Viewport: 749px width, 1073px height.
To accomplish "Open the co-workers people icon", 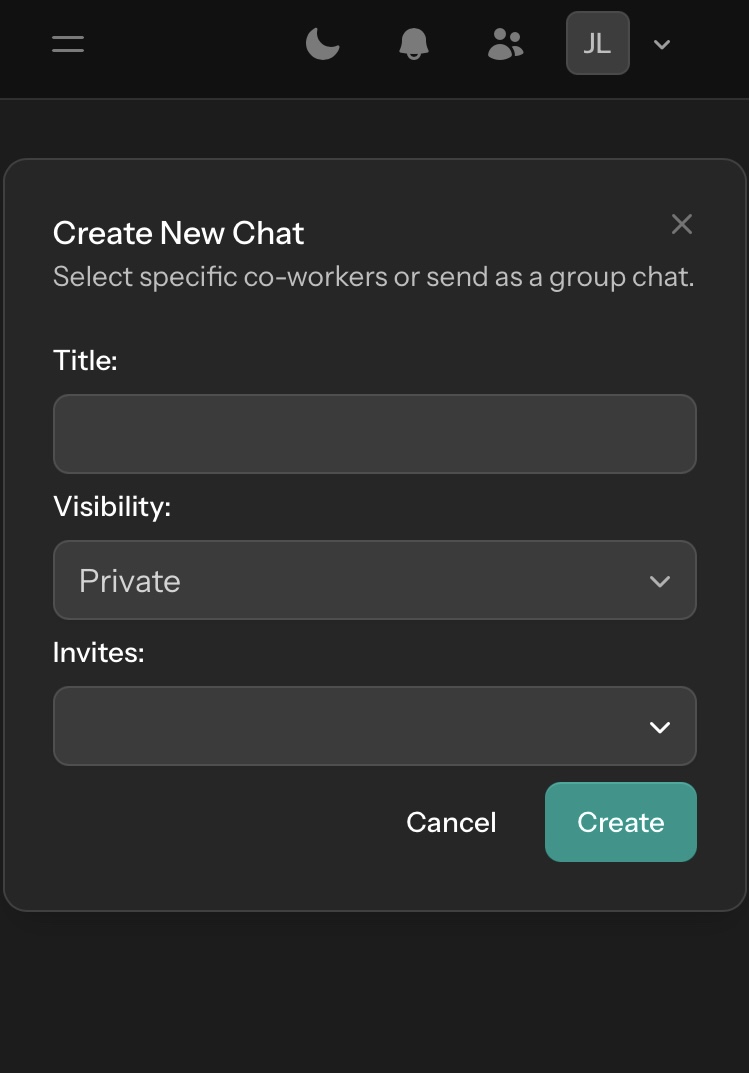I will pos(505,44).
